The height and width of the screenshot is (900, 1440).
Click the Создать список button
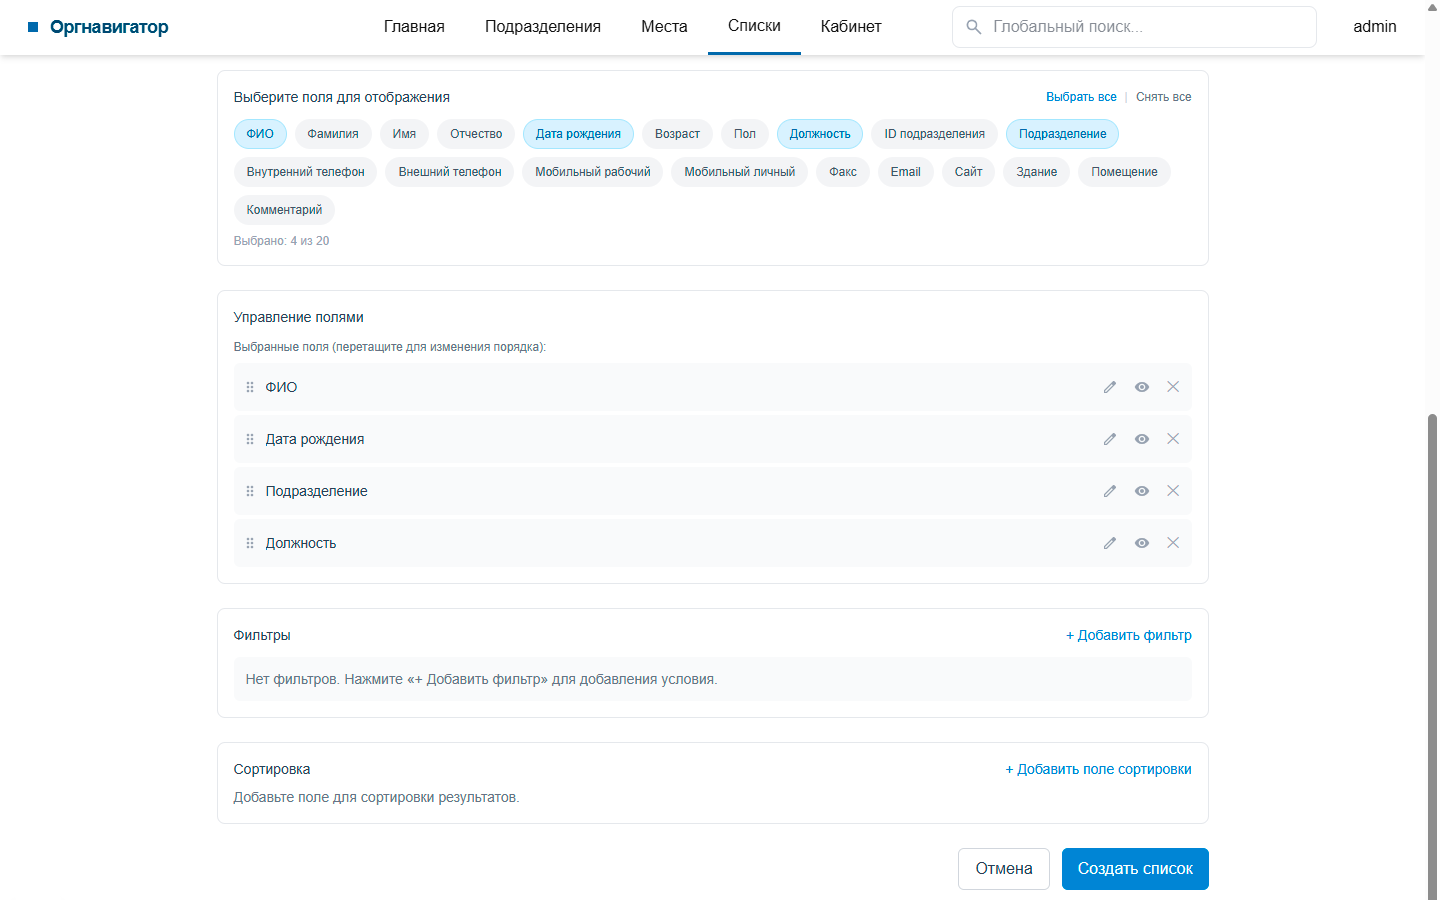1135,869
